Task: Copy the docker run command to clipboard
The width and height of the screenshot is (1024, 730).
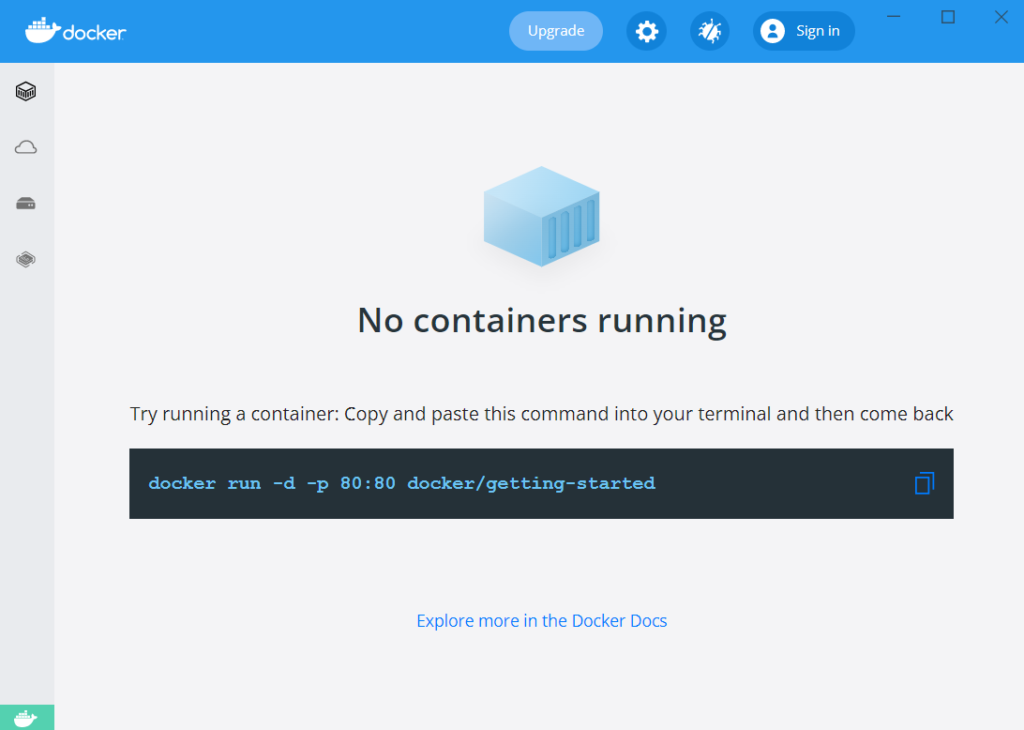Action: click(x=924, y=483)
